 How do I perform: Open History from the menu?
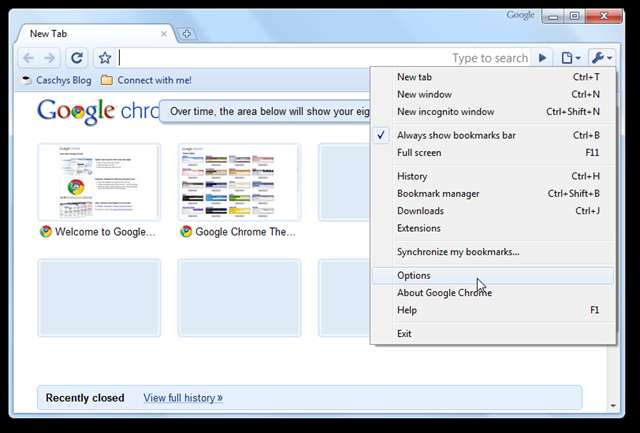click(493, 176)
